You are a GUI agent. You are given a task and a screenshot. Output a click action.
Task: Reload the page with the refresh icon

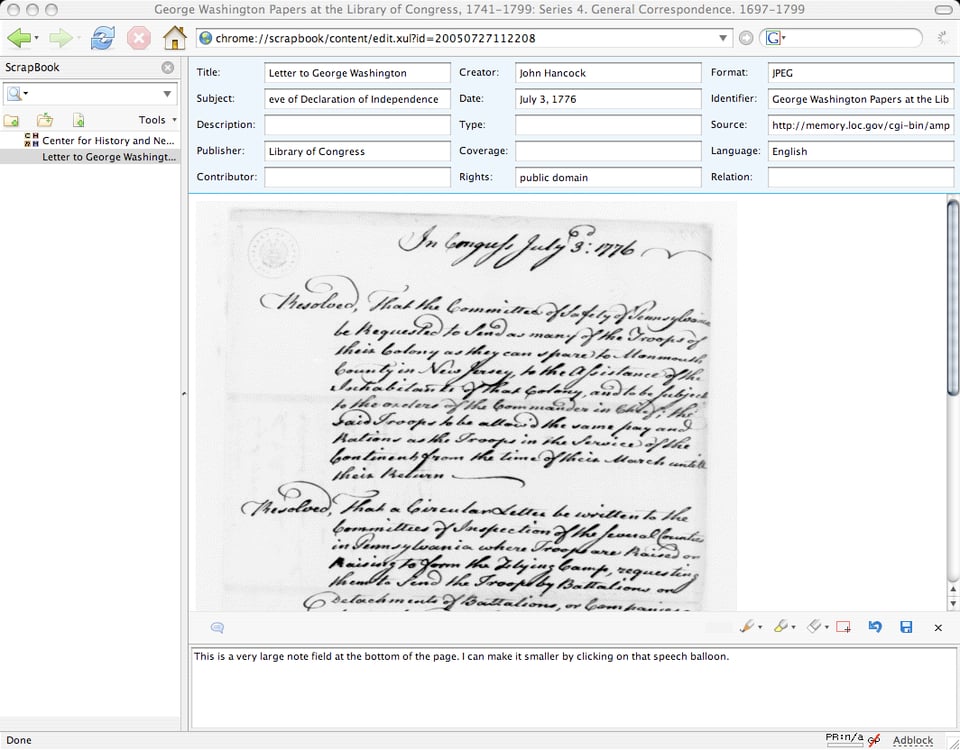[x=102, y=39]
